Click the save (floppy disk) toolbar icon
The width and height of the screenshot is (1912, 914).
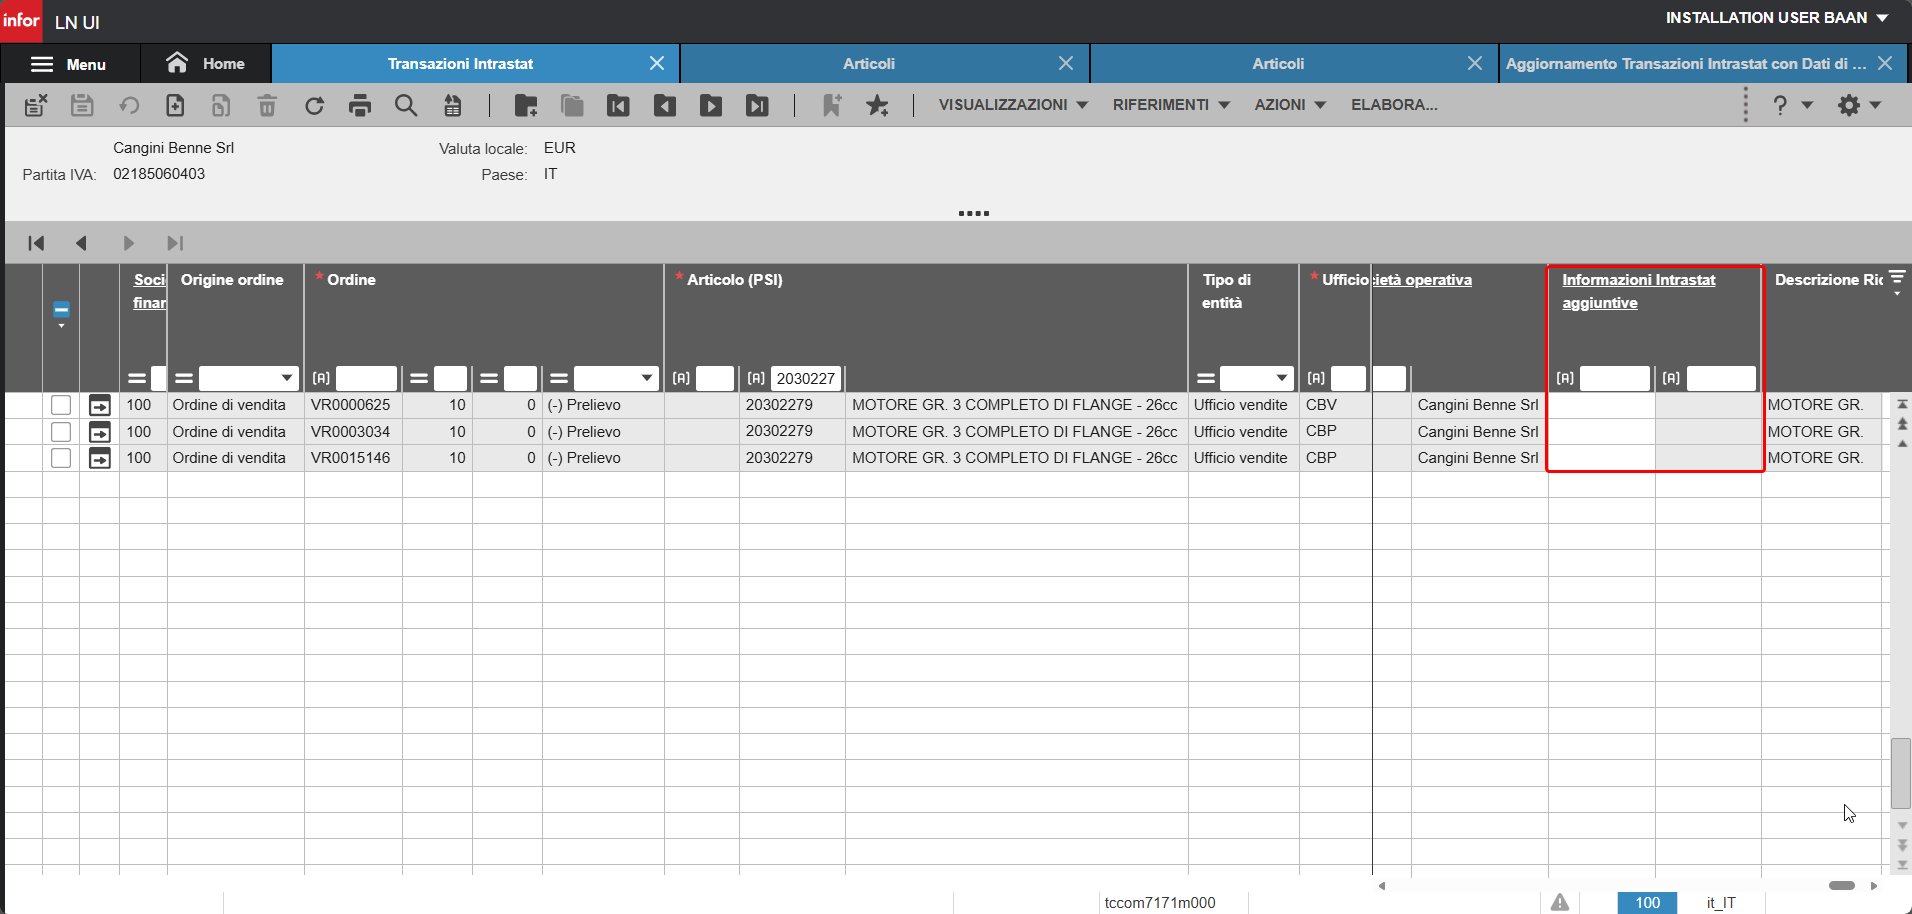point(82,105)
